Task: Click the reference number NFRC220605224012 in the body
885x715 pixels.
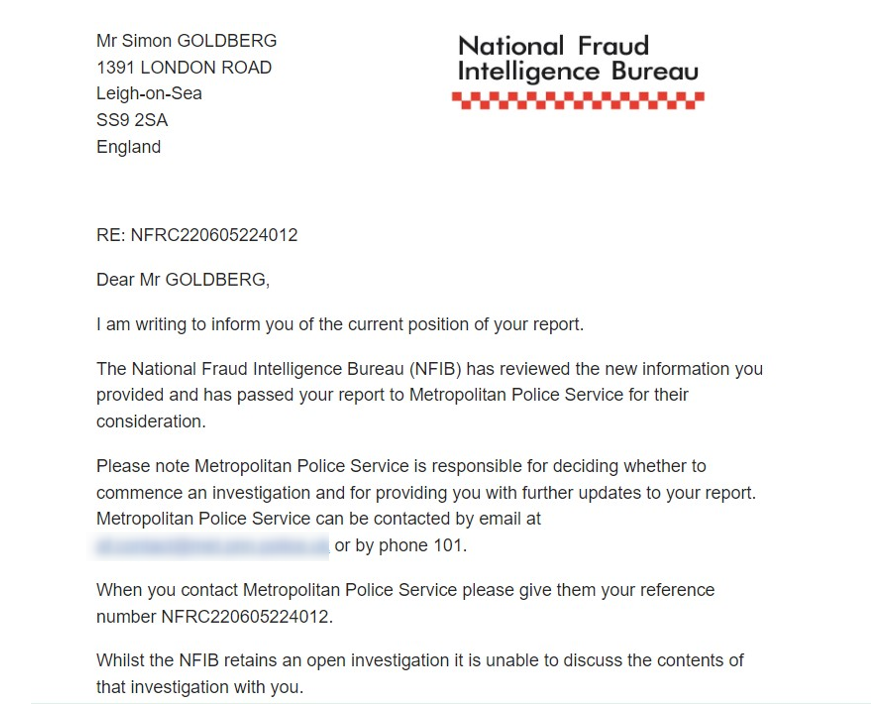Action: (245, 617)
